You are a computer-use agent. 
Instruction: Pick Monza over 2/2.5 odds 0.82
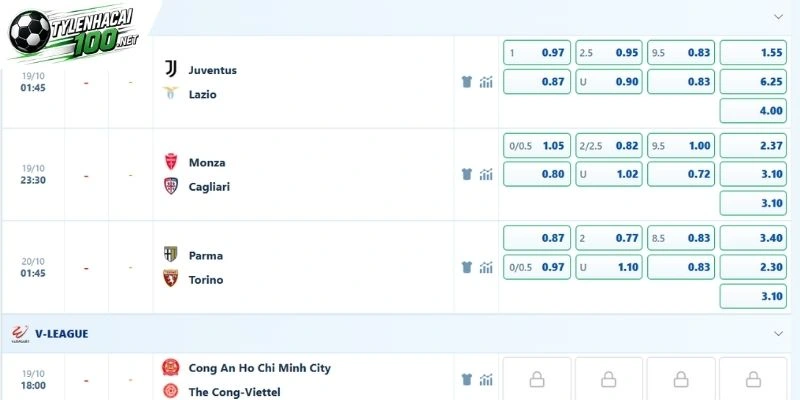pos(609,145)
